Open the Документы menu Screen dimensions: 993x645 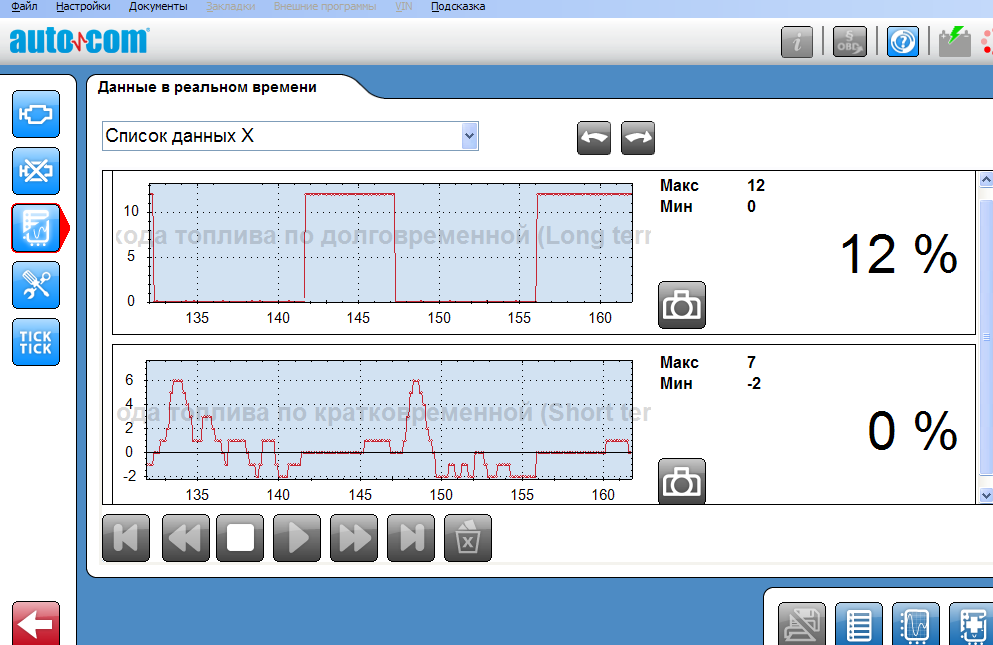pyautogui.click(x=158, y=6)
